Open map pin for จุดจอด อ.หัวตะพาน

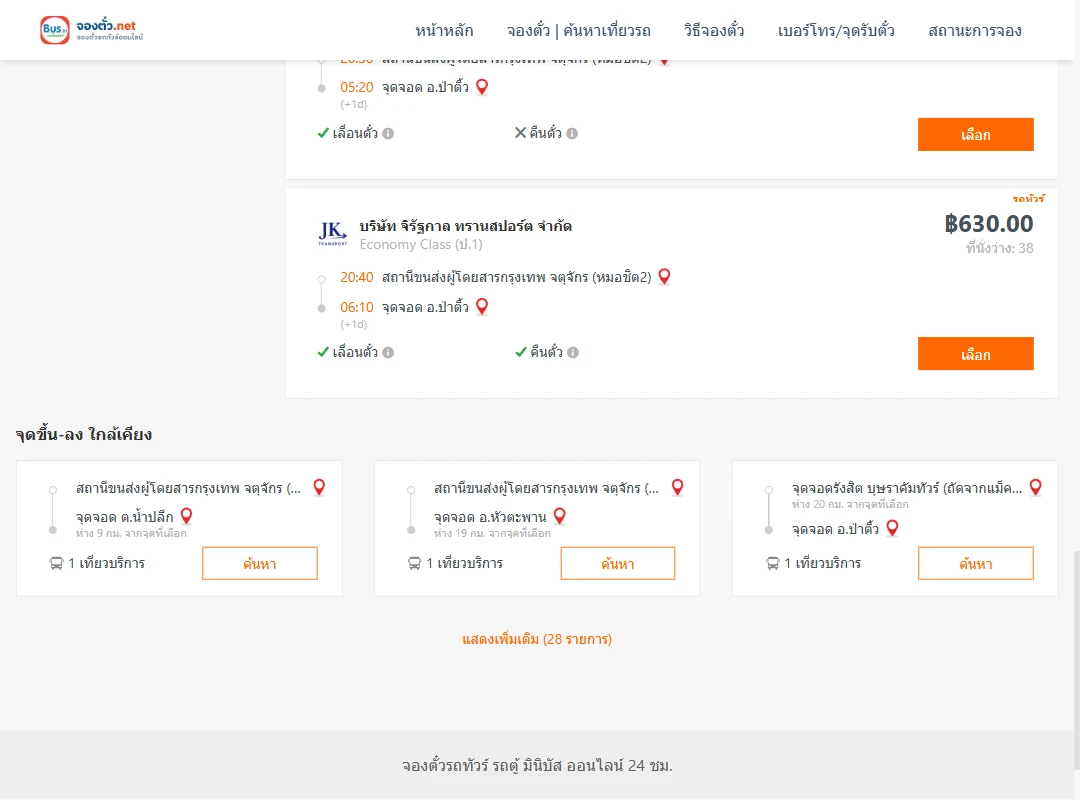560,515
